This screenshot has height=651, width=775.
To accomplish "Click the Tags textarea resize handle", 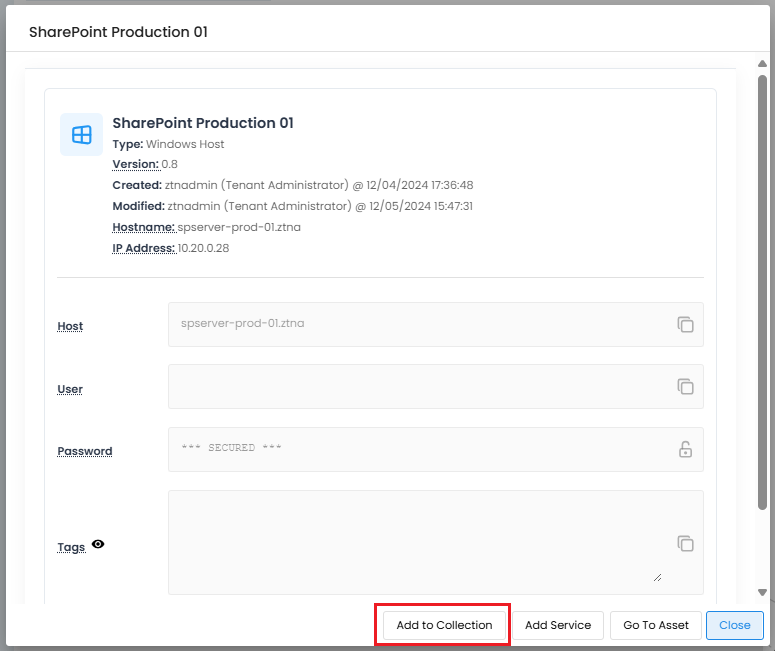I will click(657, 577).
